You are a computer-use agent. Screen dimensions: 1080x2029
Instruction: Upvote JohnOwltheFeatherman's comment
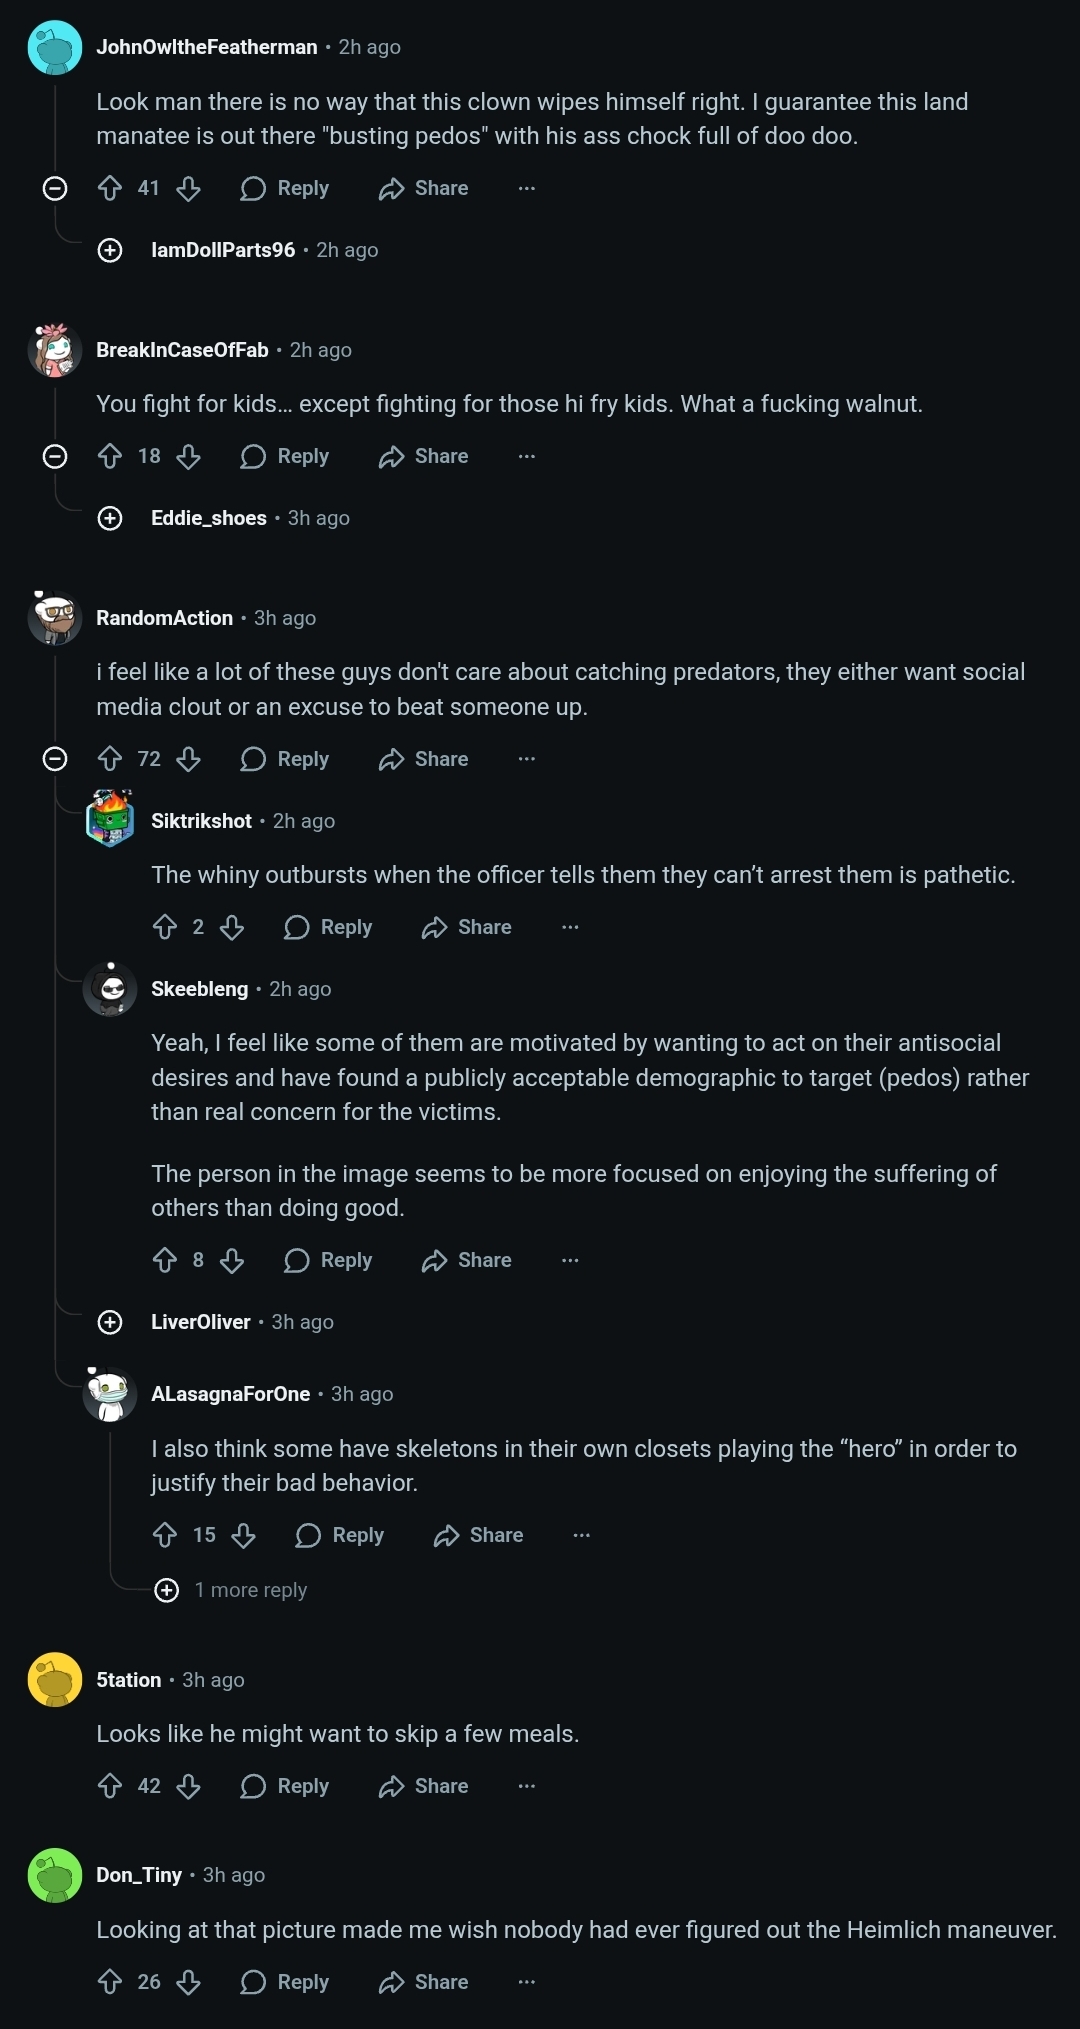click(110, 188)
